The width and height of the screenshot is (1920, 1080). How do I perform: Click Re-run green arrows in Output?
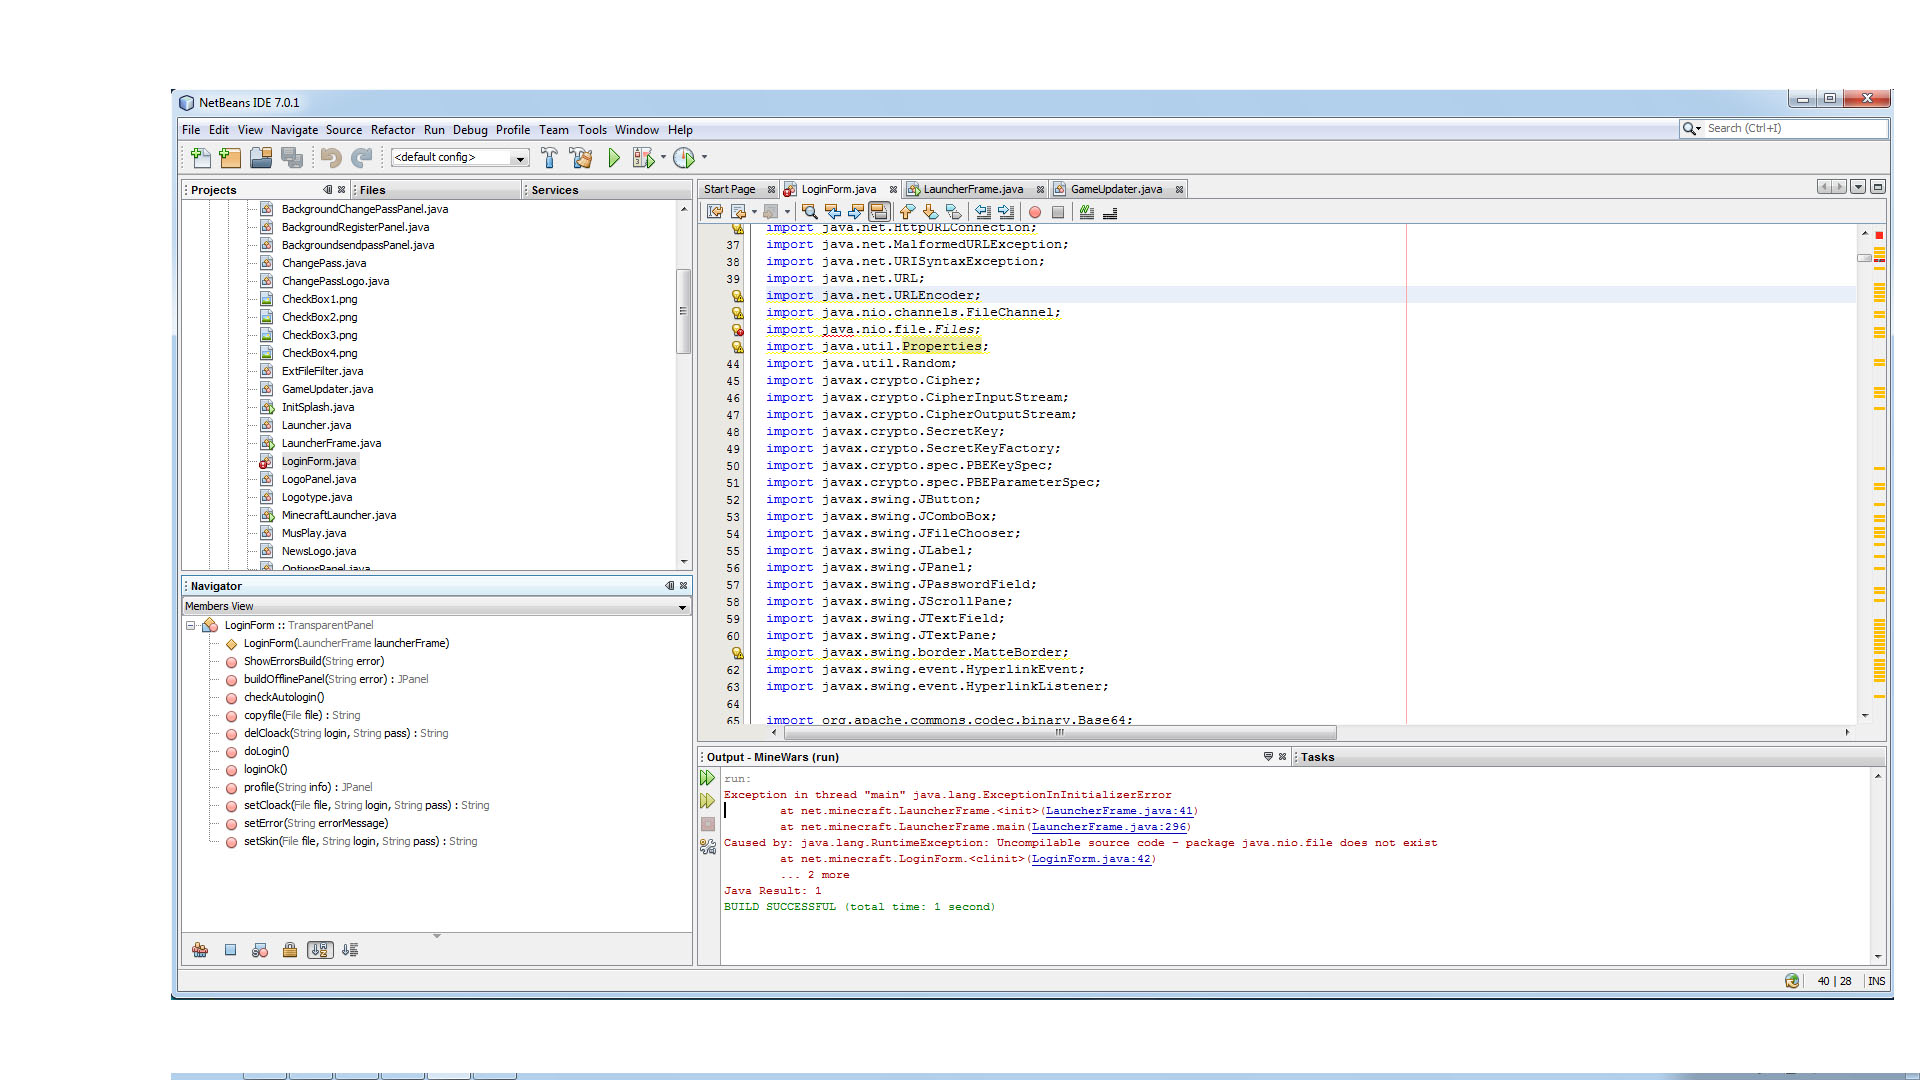[708, 778]
